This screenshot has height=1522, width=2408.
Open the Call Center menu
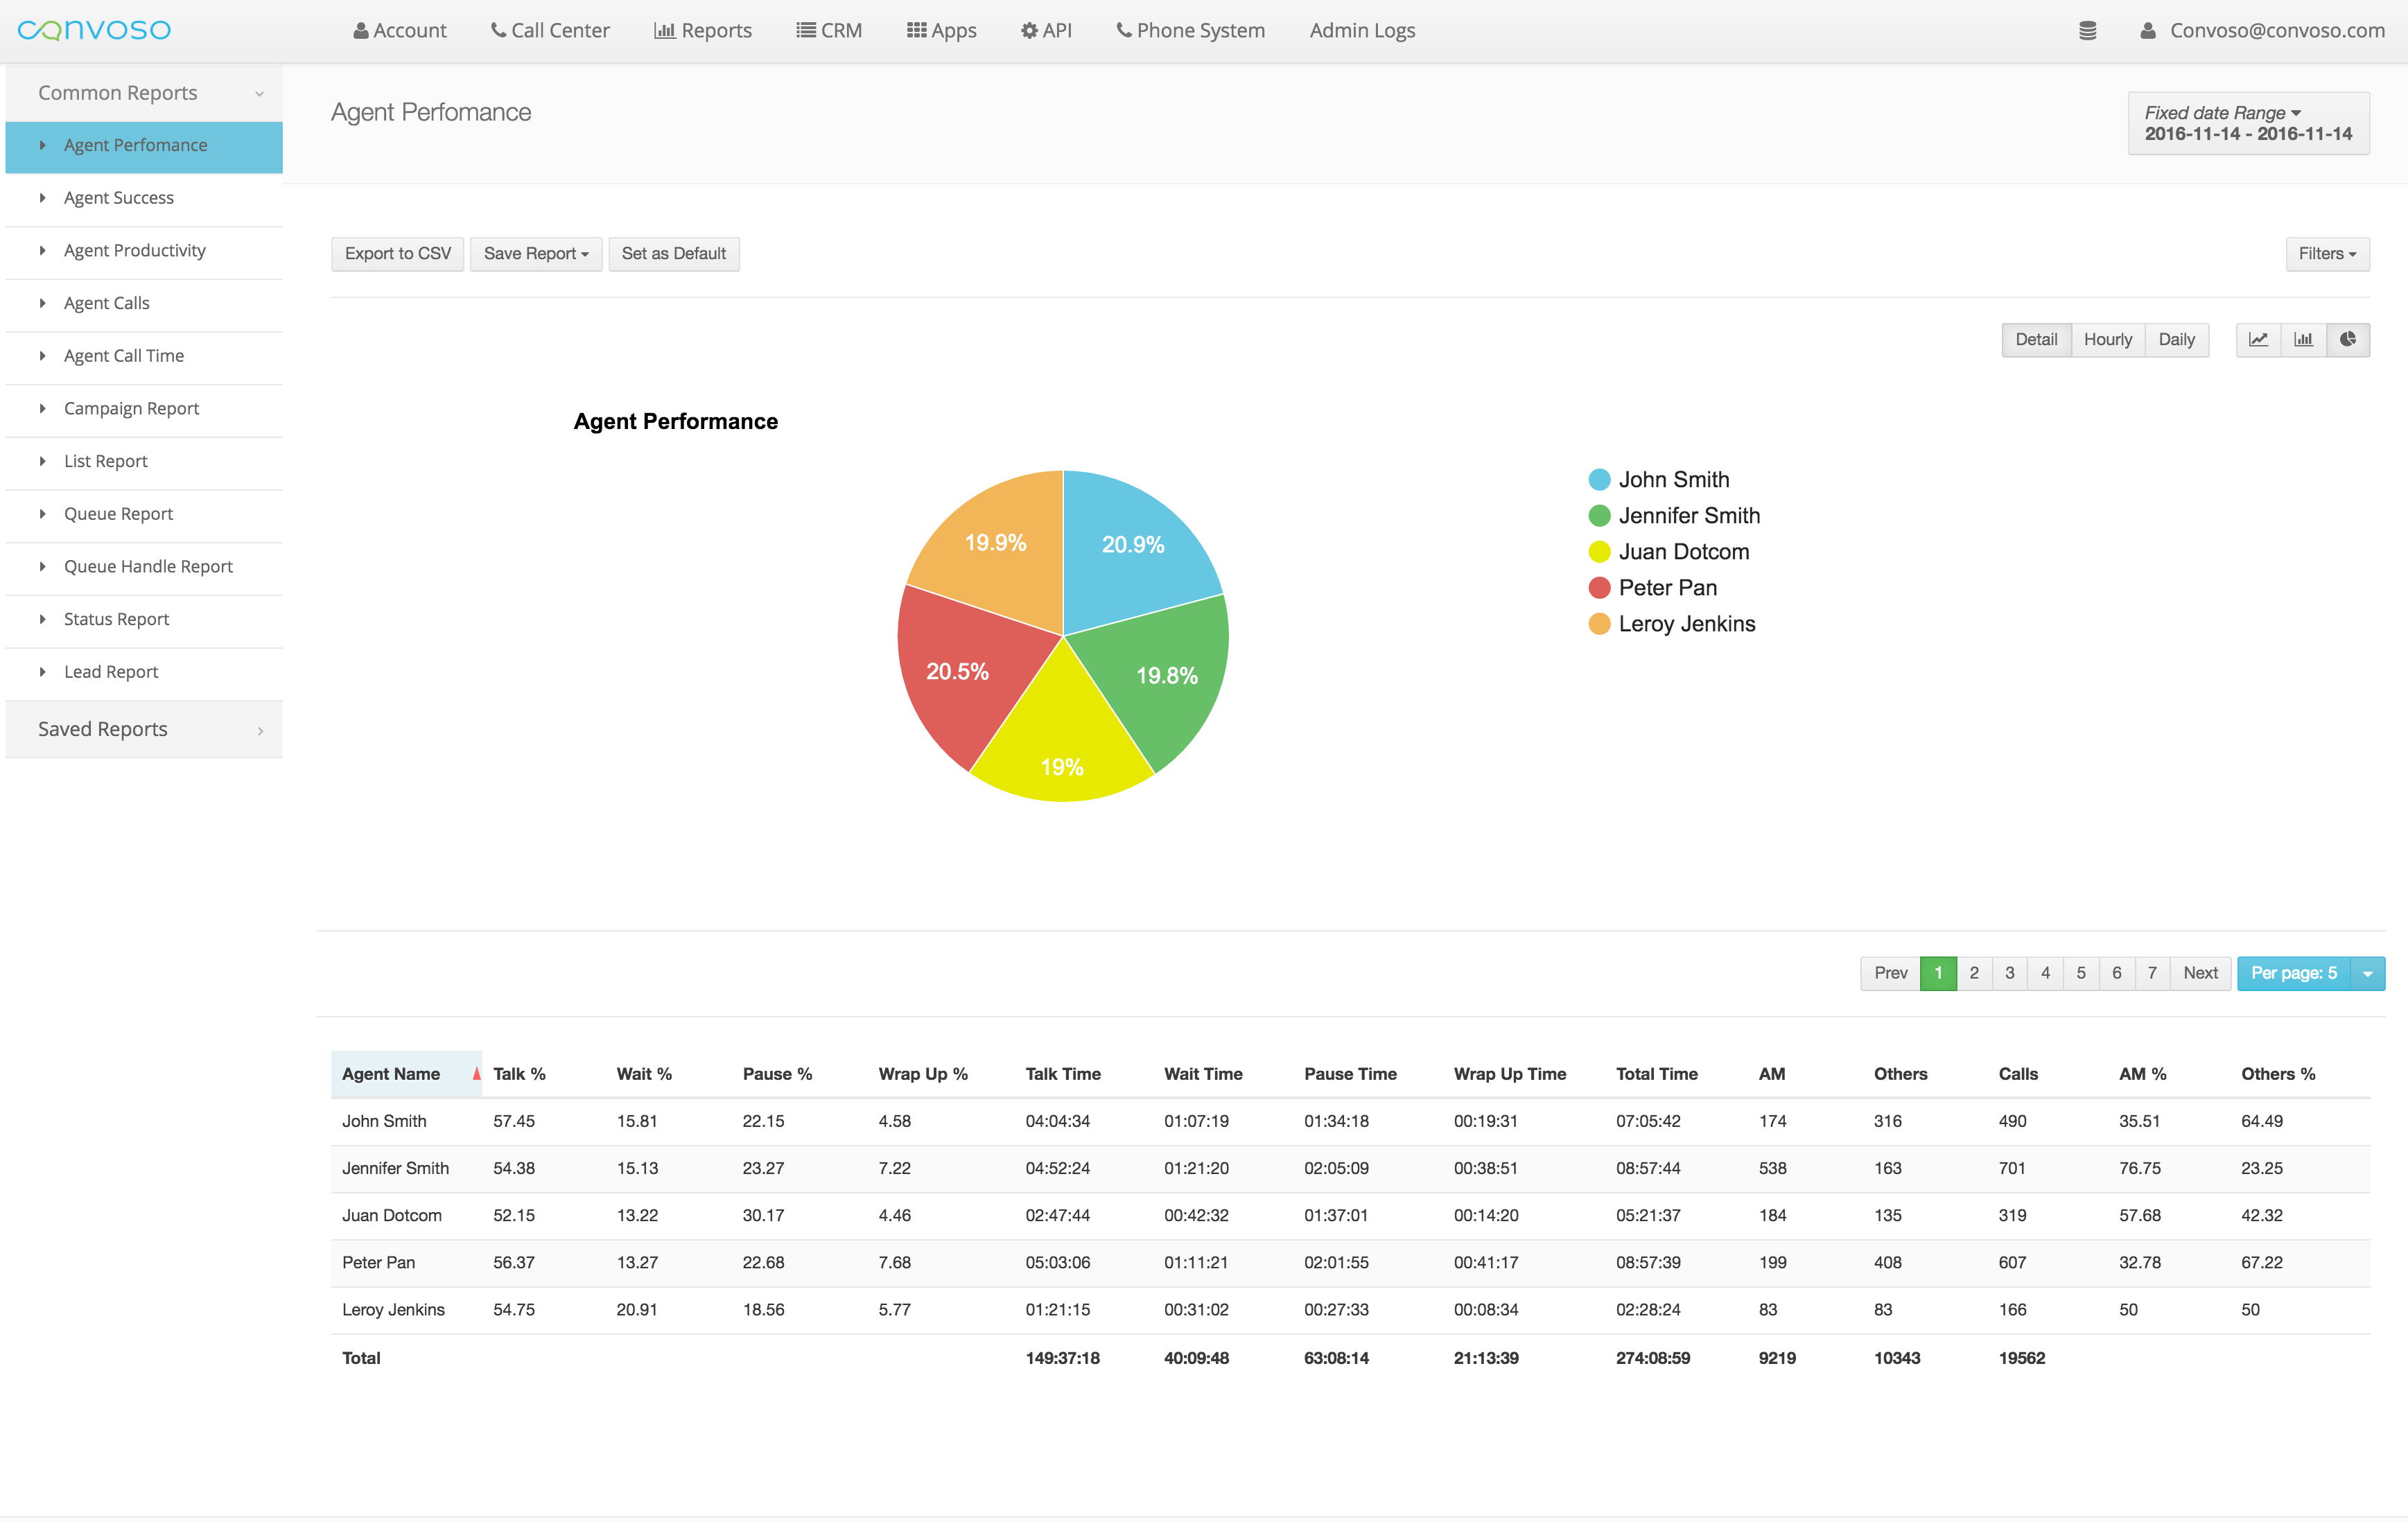click(550, 31)
